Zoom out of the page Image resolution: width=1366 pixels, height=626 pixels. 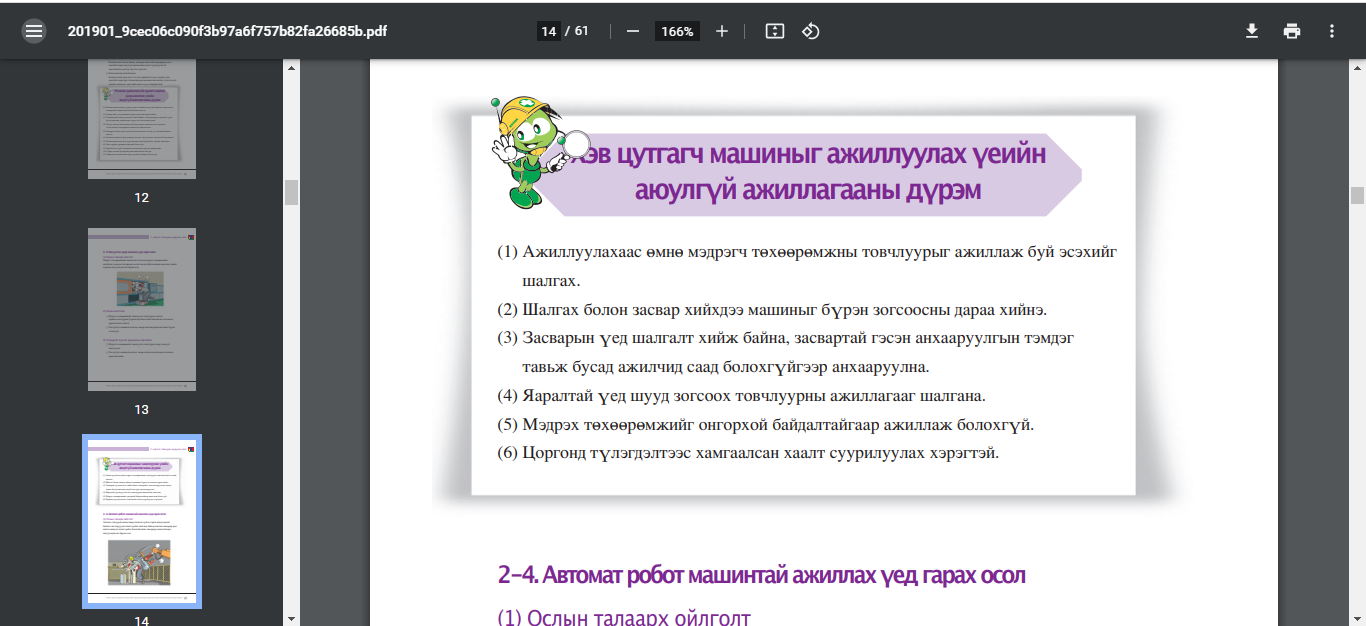pos(635,31)
